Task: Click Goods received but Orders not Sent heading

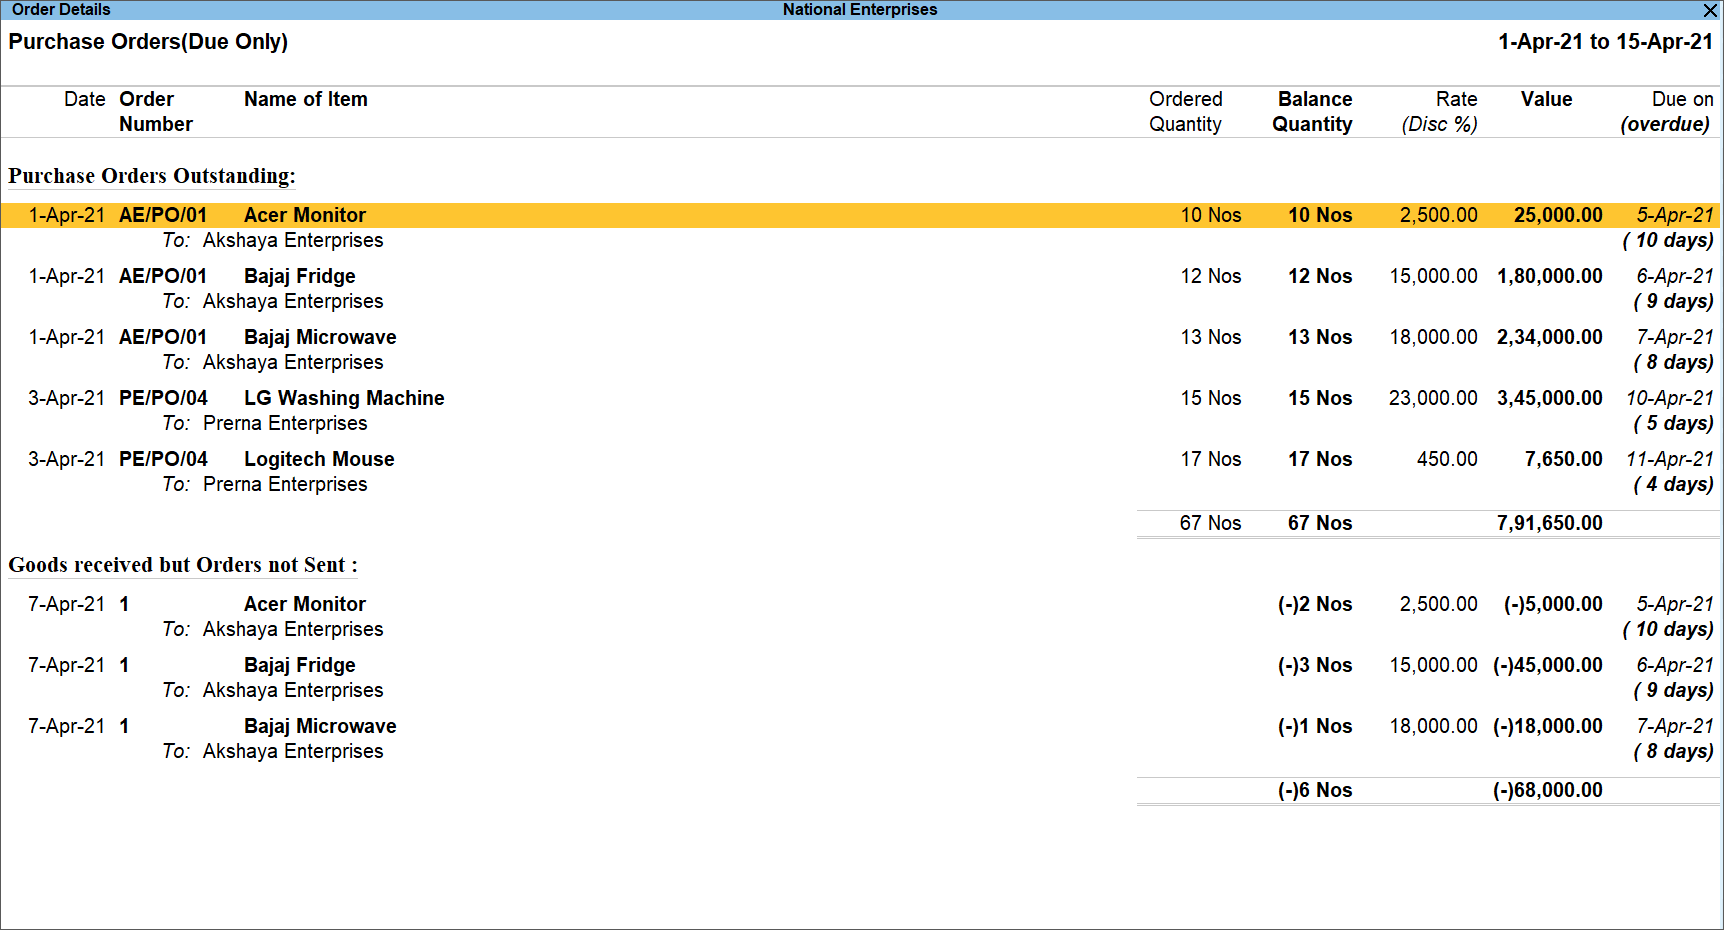Action: (183, 565)
